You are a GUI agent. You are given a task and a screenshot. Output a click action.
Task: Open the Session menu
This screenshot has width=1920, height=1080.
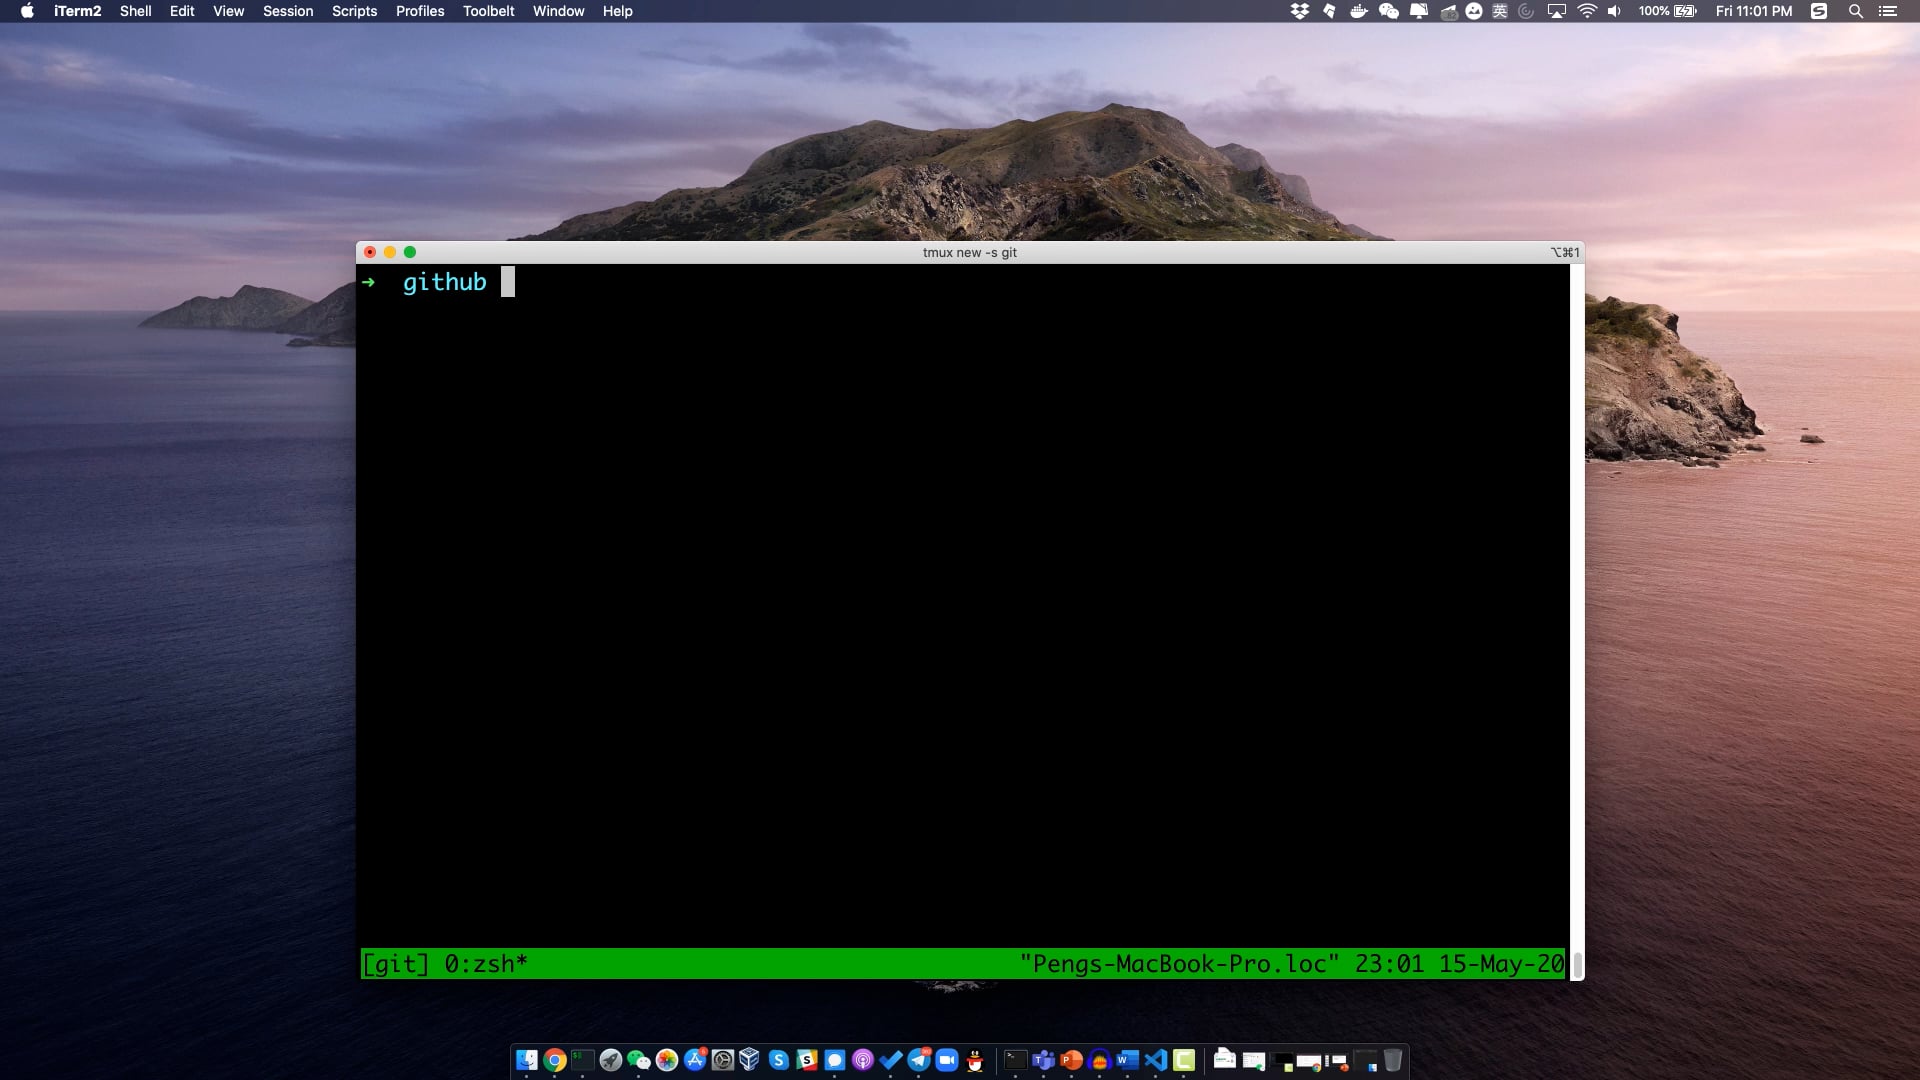pyautogui.click(x=287, y=11)
